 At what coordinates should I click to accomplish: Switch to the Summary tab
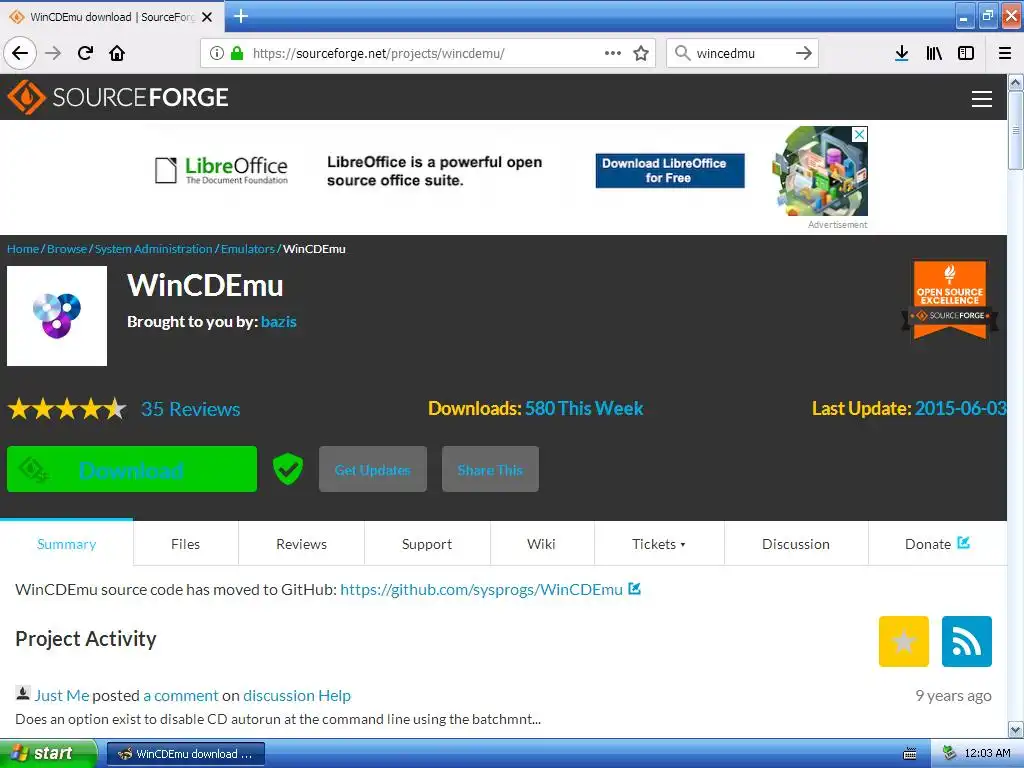(67, 544)
